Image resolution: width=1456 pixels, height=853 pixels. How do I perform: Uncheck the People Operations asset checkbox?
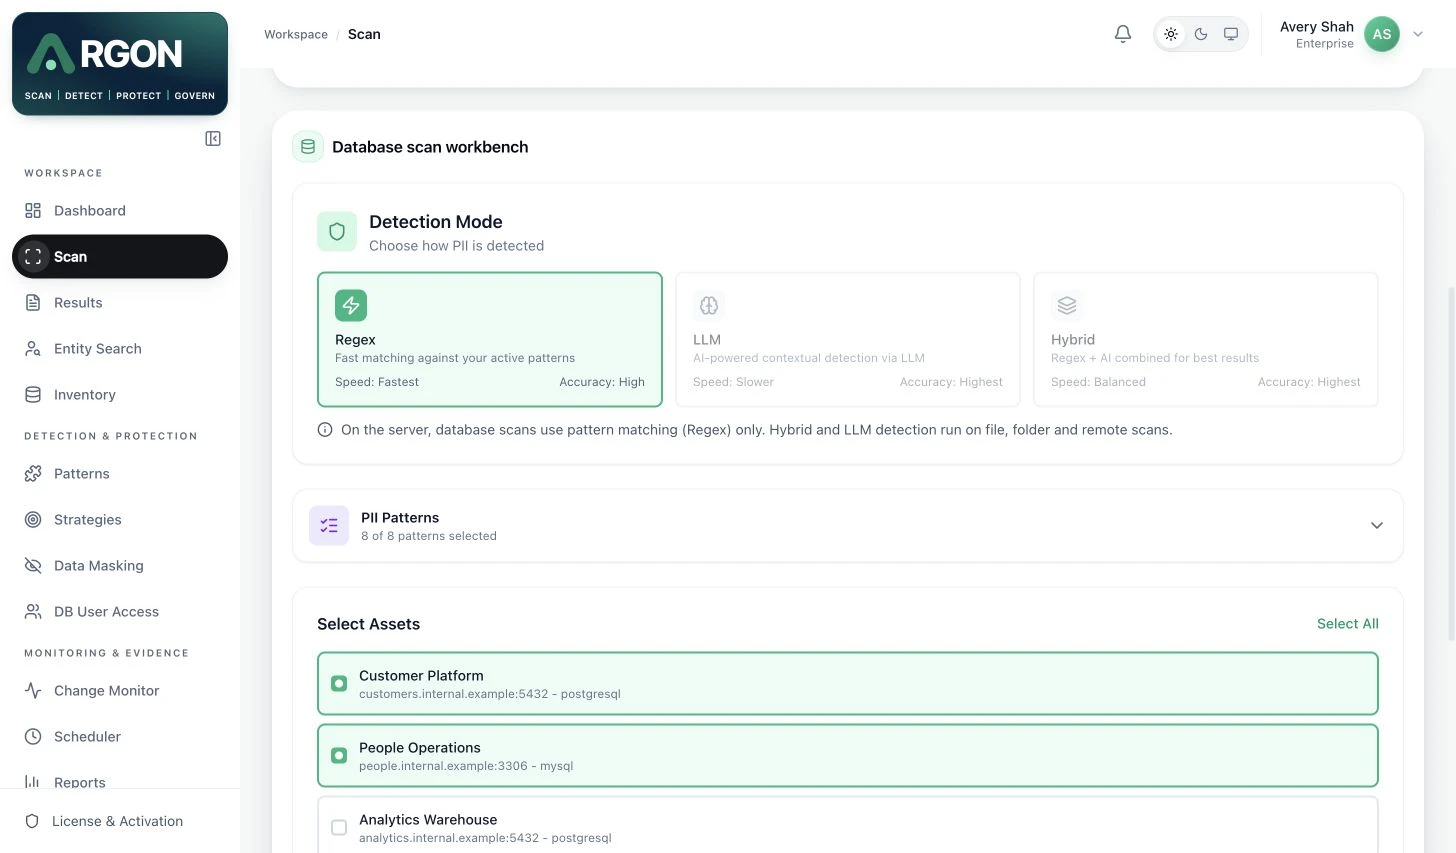pyautogui.click(x=339, y=756)
